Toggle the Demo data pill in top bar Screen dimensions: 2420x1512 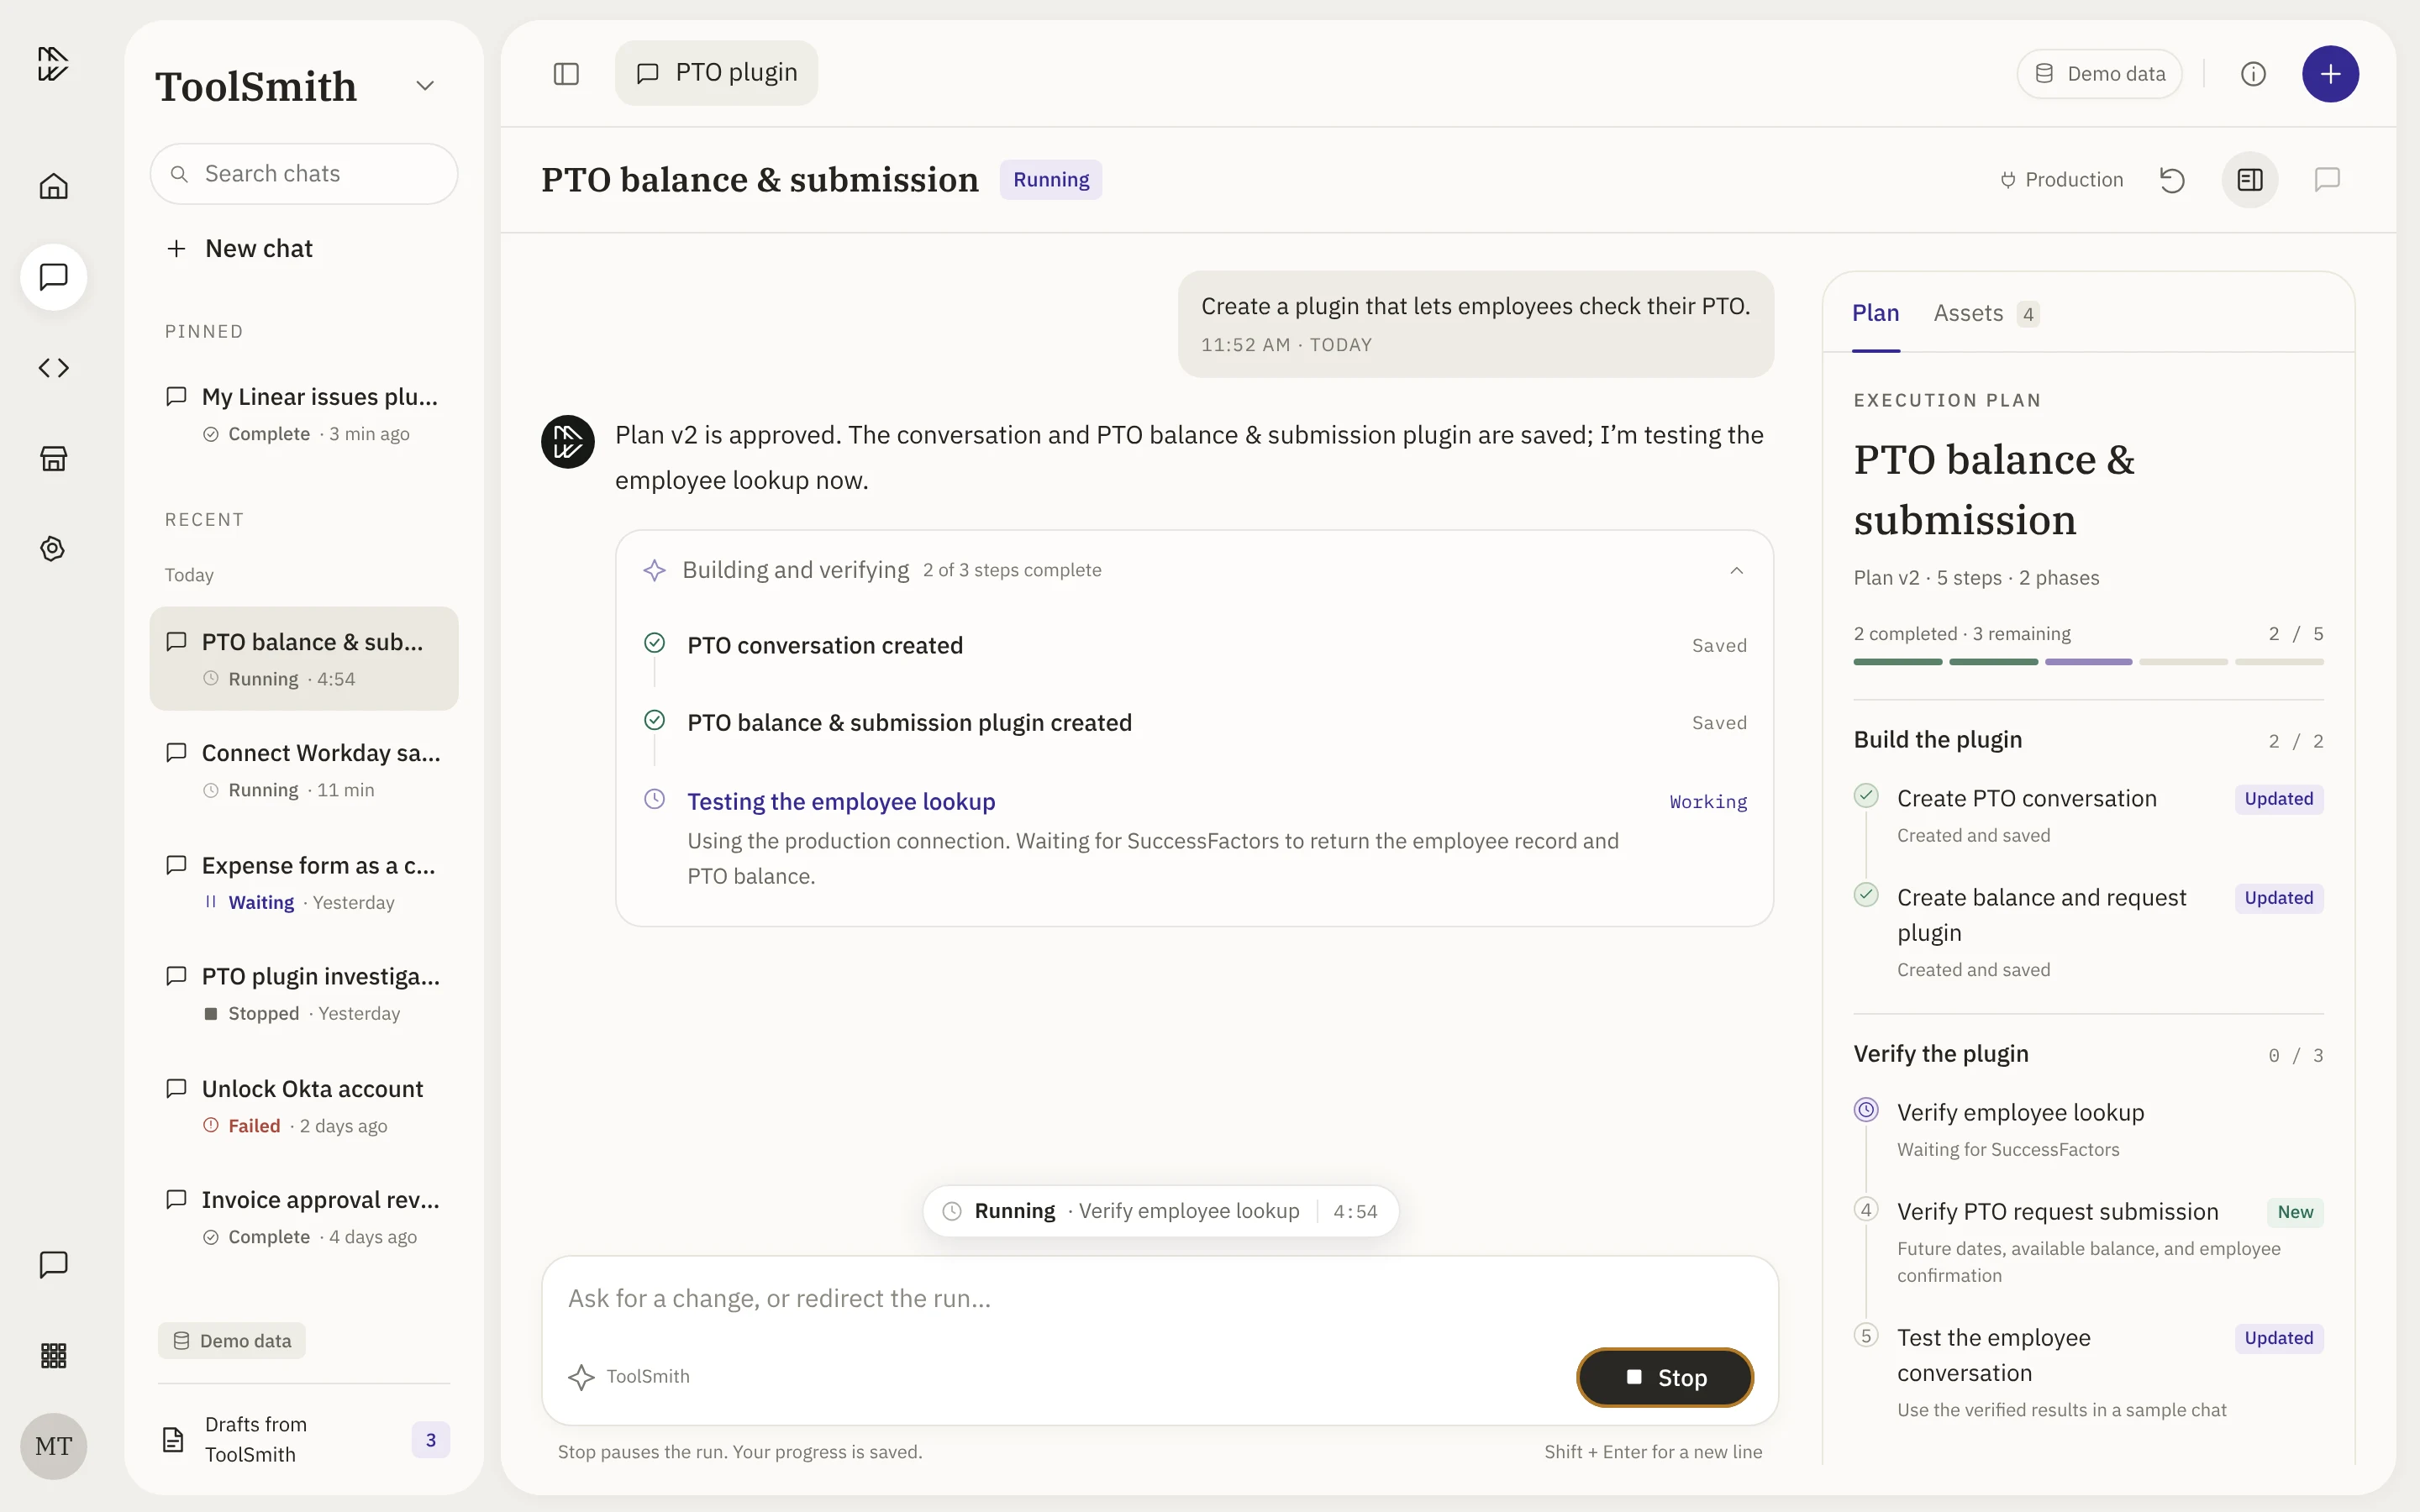tap(2099, 74)
